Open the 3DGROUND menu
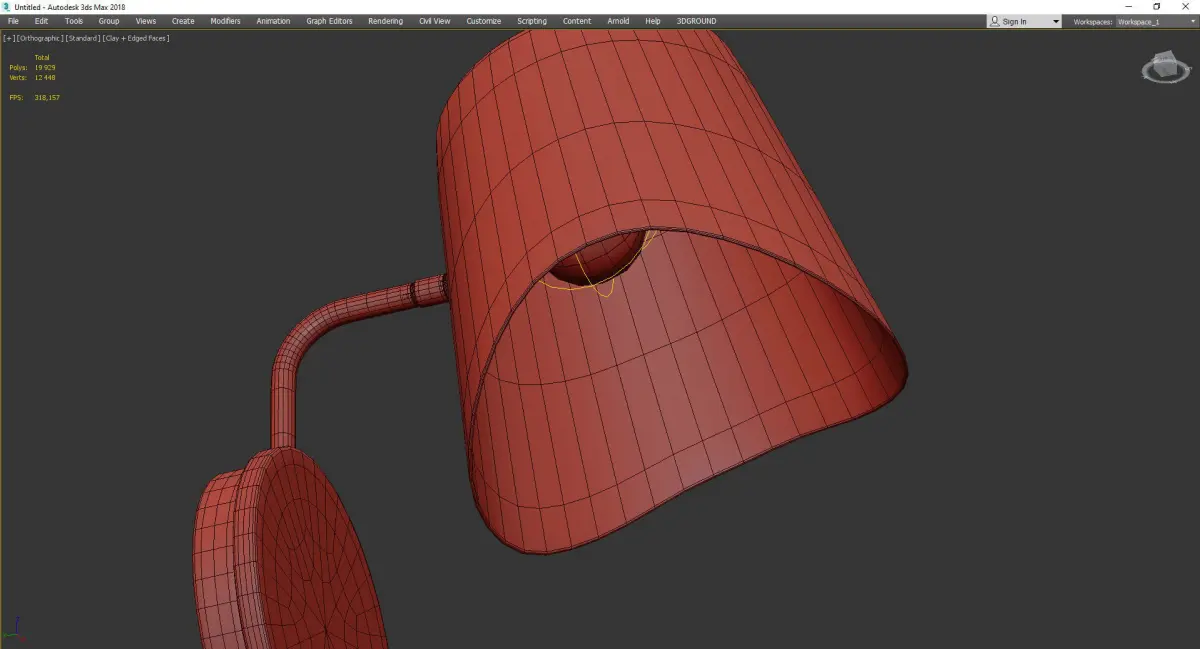 click(x=696, y=21)
